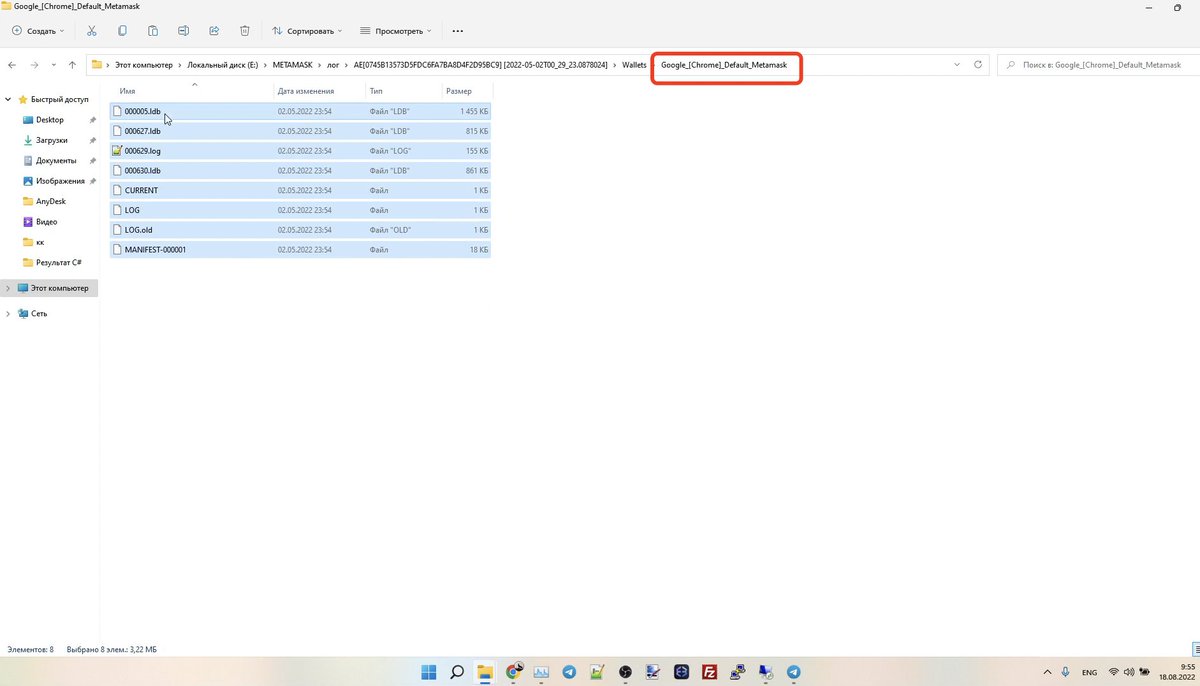Select file 000630.ldb
1200x686 pixels.
pos(300,170)
